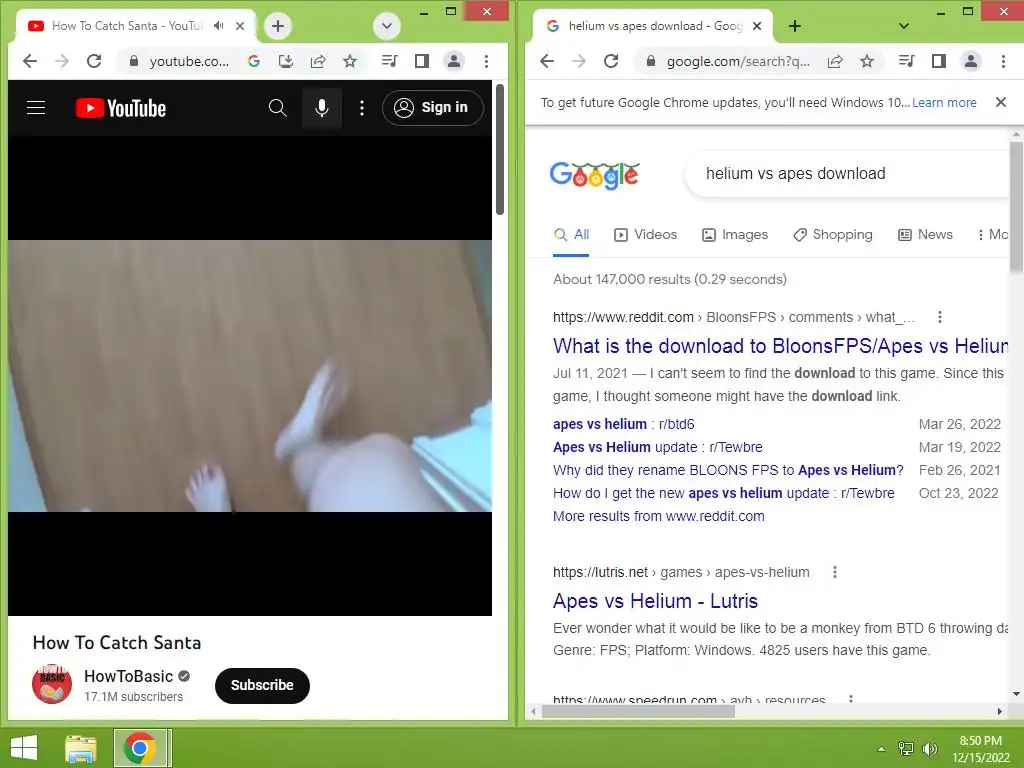Image resolution: width=1024 pixels, height=768 pixels.
Task: Switch to Videos results tab
Action: click(x=645, y=235)
